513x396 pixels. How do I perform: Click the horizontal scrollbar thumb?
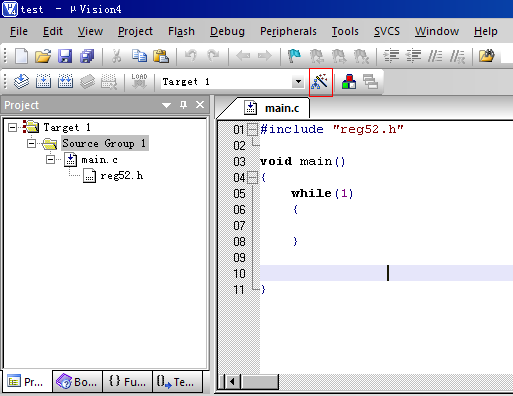260,382
